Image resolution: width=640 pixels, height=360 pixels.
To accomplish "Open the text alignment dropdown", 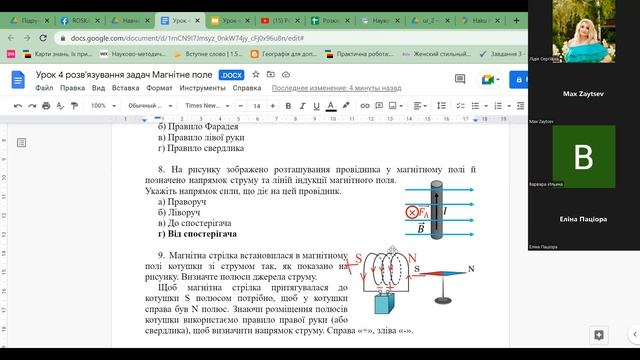I will [x=420, y=106].
